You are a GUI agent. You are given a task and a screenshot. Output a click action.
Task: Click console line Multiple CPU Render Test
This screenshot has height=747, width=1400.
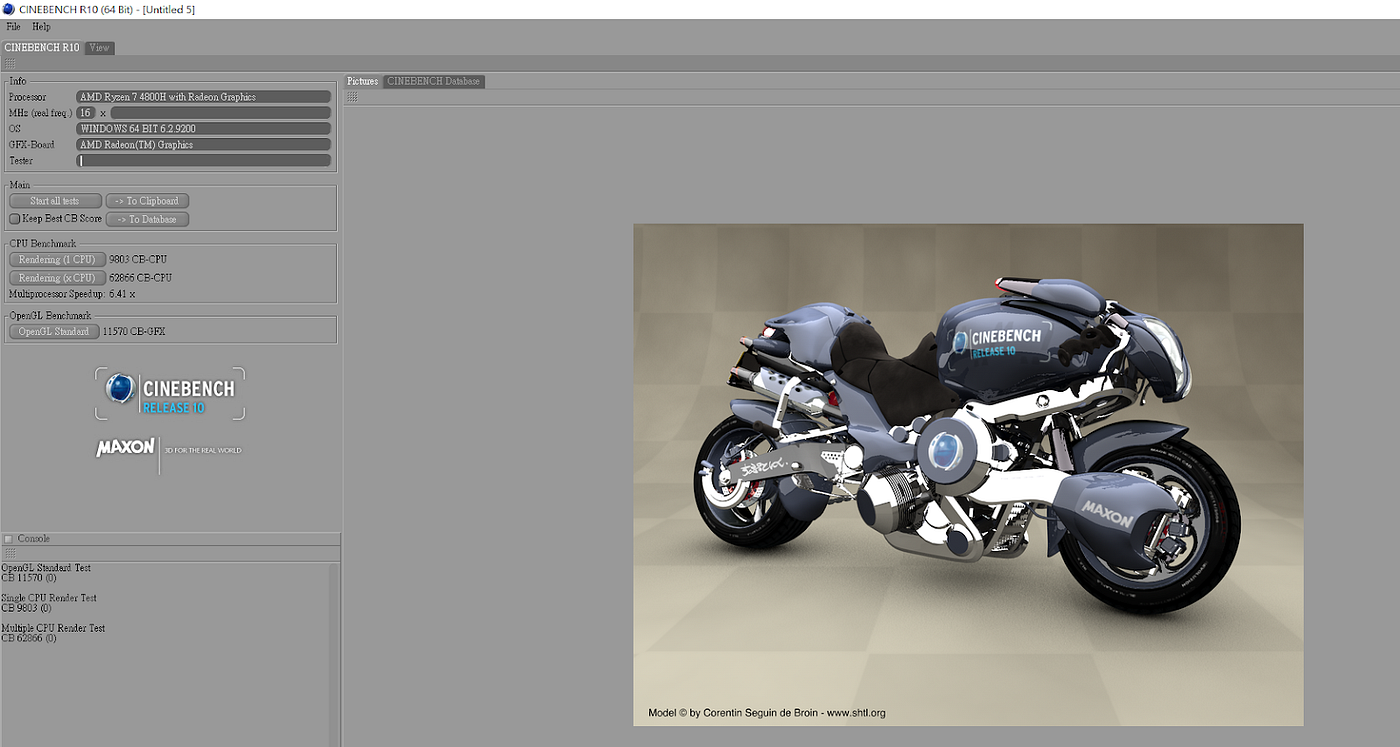53,628
